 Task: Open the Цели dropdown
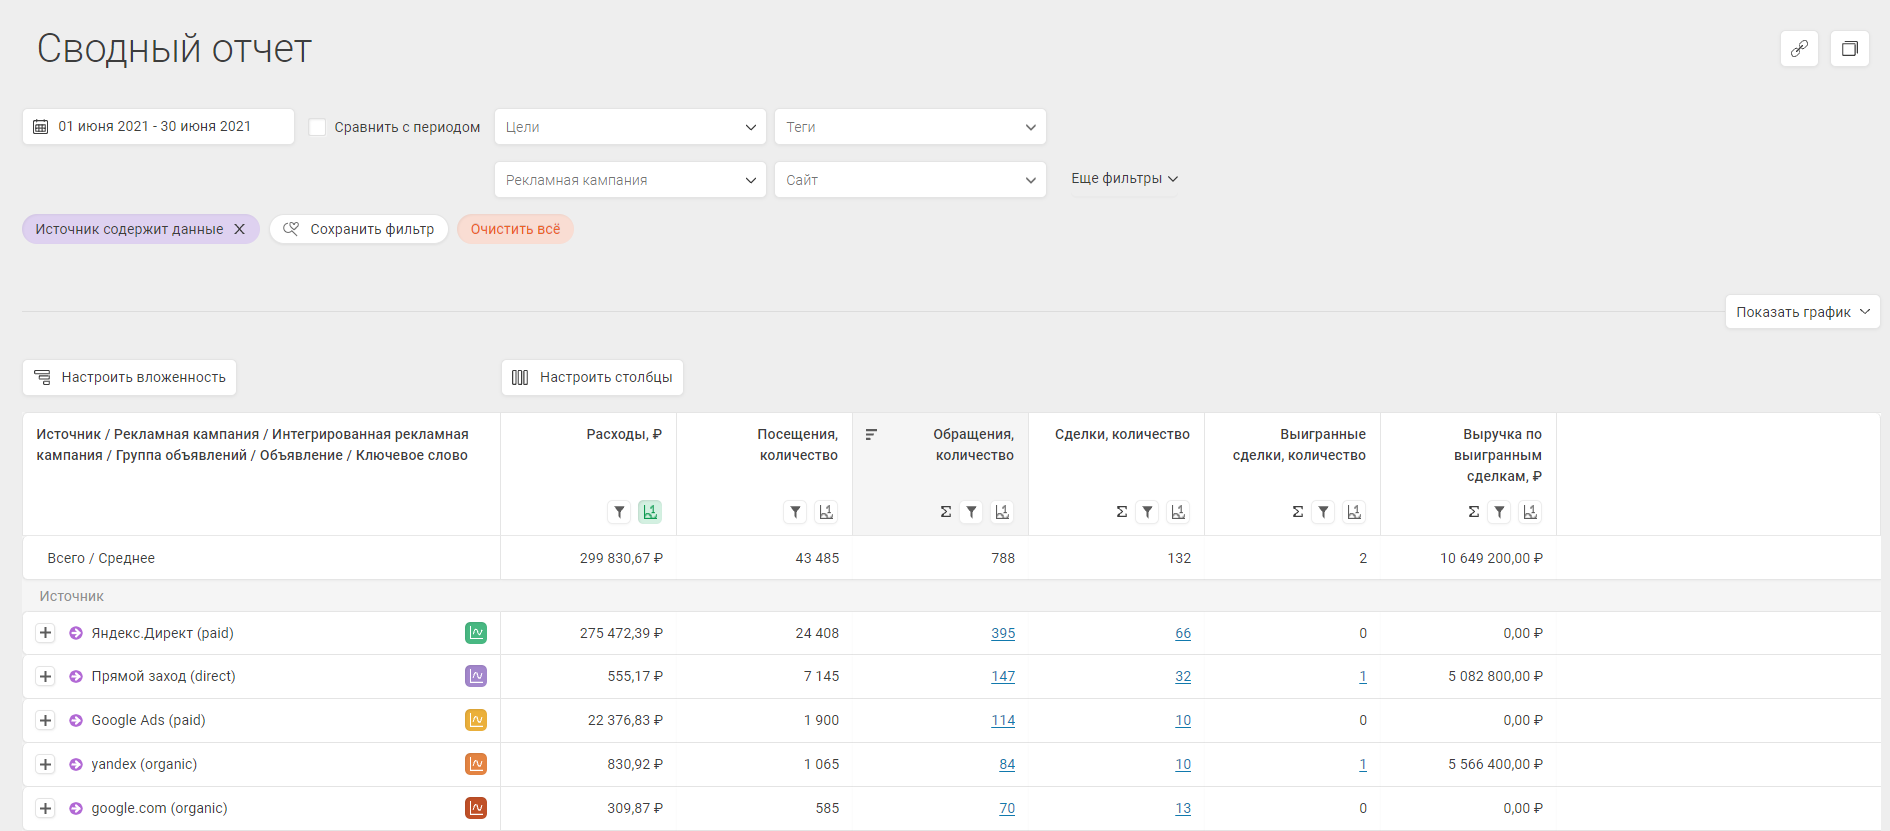(630, 127)
